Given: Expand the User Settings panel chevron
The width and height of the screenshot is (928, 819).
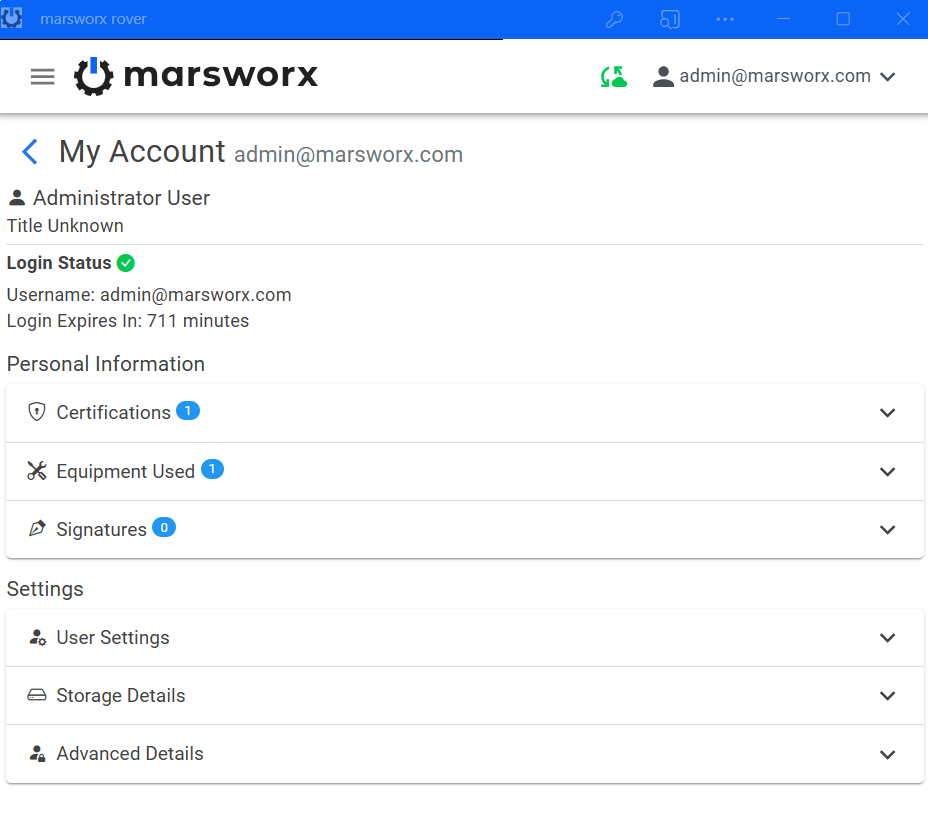Looking at the screenshot, I should (887, 638).
